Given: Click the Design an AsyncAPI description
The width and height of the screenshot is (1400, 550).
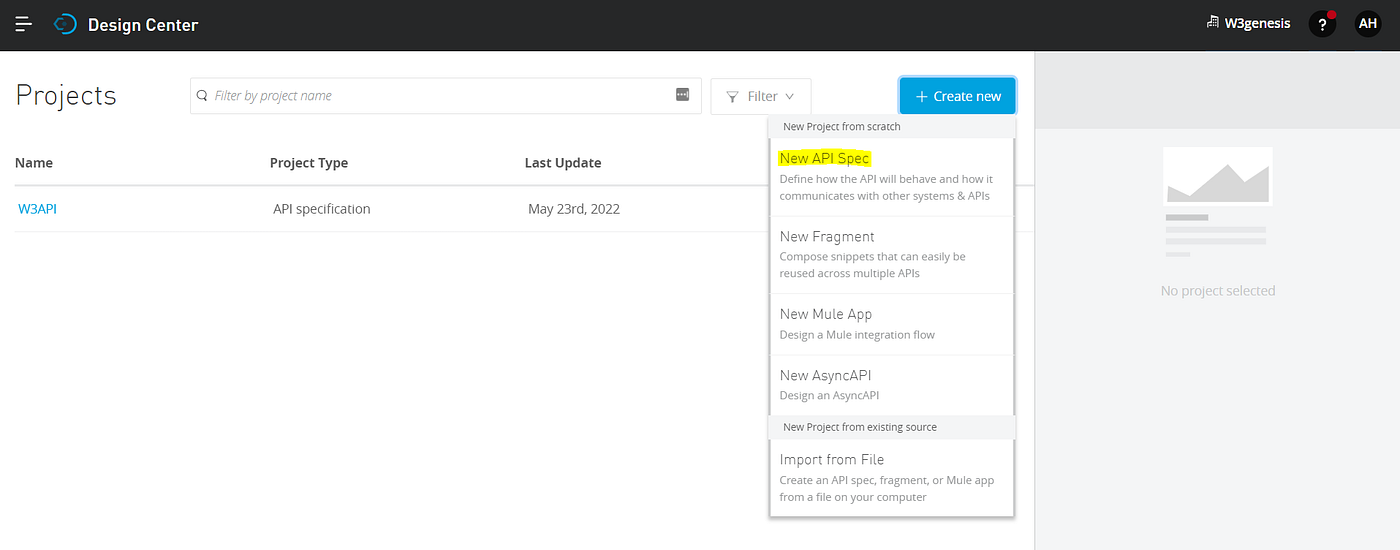Looking at the screenshot, I should pyautogui.click(x=829, y=396).
